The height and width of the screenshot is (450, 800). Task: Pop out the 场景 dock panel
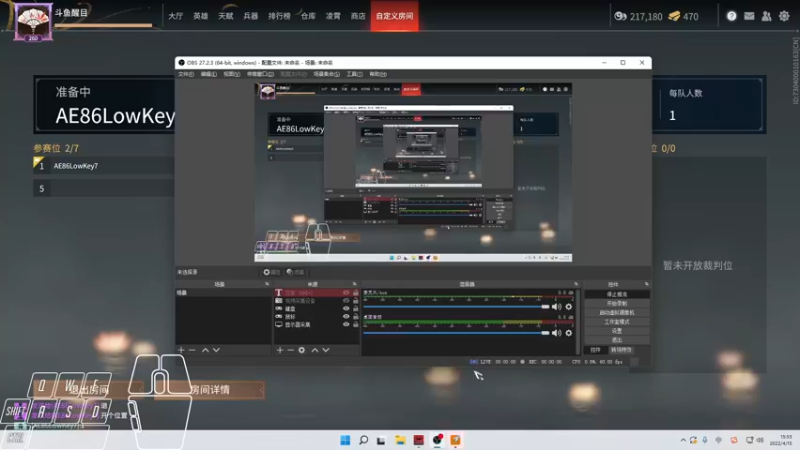coord(267,284)
